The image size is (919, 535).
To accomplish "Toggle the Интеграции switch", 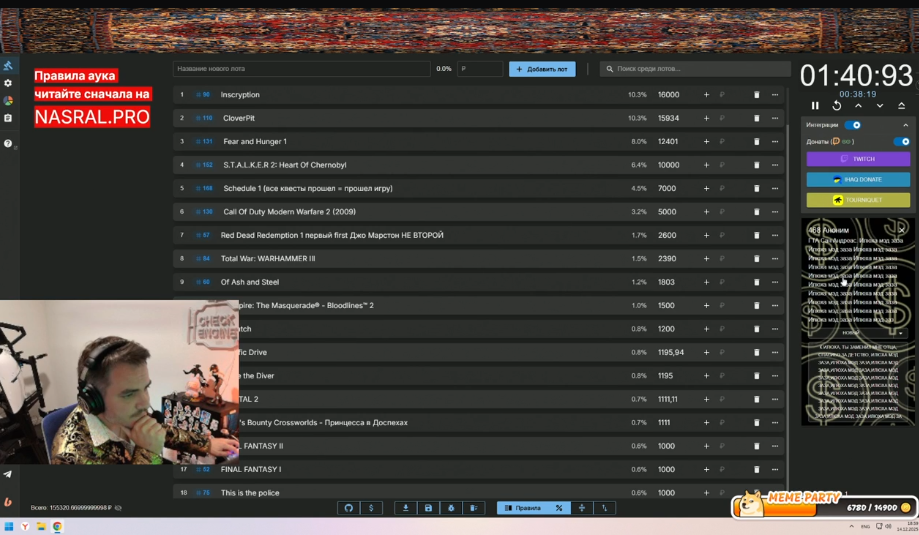I will click(x=853, y=125).
